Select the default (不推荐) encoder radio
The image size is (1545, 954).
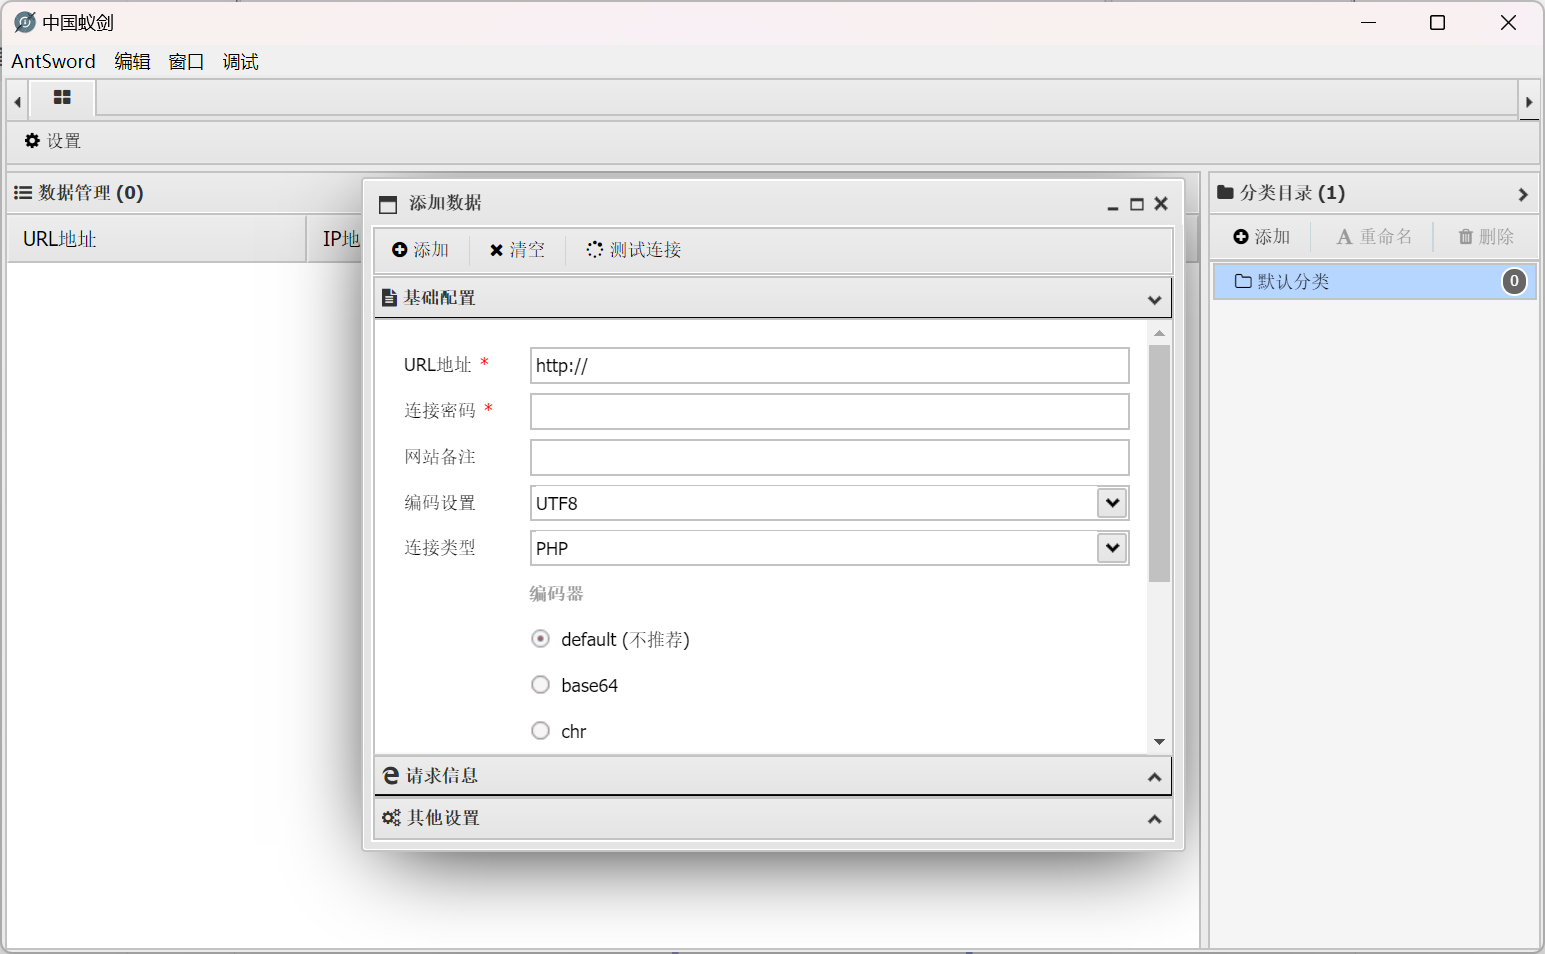click(541, 639)
